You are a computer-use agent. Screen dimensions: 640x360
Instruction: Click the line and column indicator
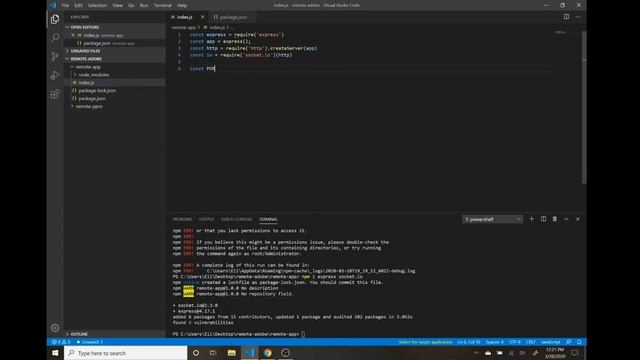(469, 342)
